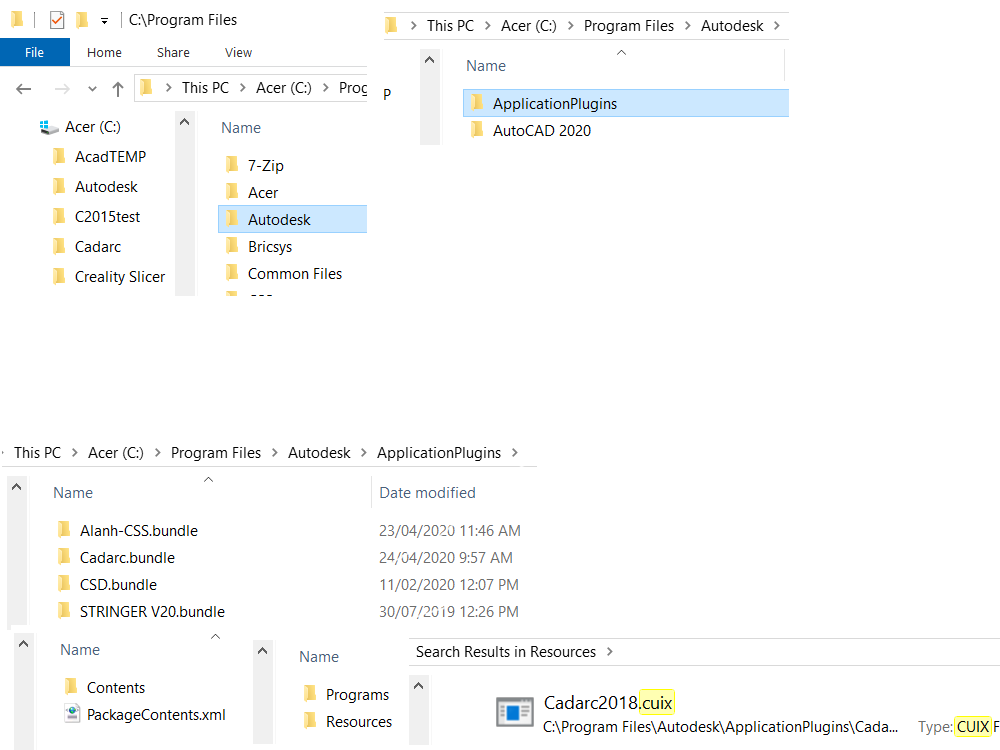Click the properties checkmark quick access icon

pyautogui.click(x=57, y=20)
